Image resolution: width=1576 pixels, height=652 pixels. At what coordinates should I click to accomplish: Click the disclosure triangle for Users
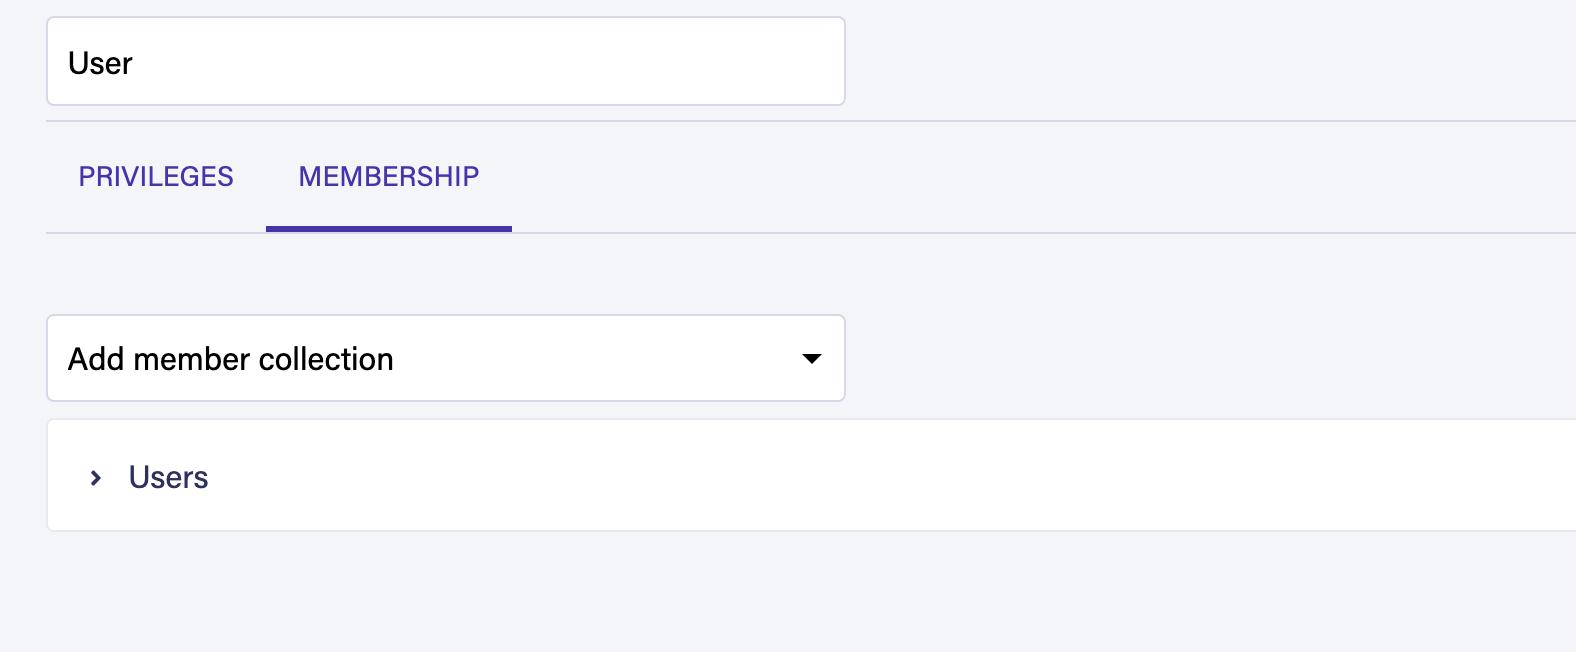[x=97, y=478]
